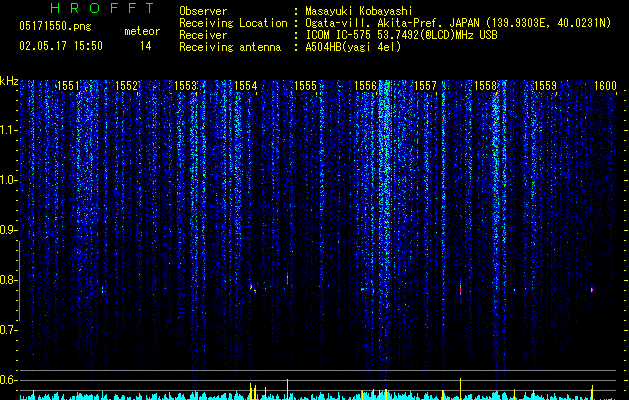Click the meteor count value 14
The height and width of the screenshot is (400, 629).
[x=145, y=46]
